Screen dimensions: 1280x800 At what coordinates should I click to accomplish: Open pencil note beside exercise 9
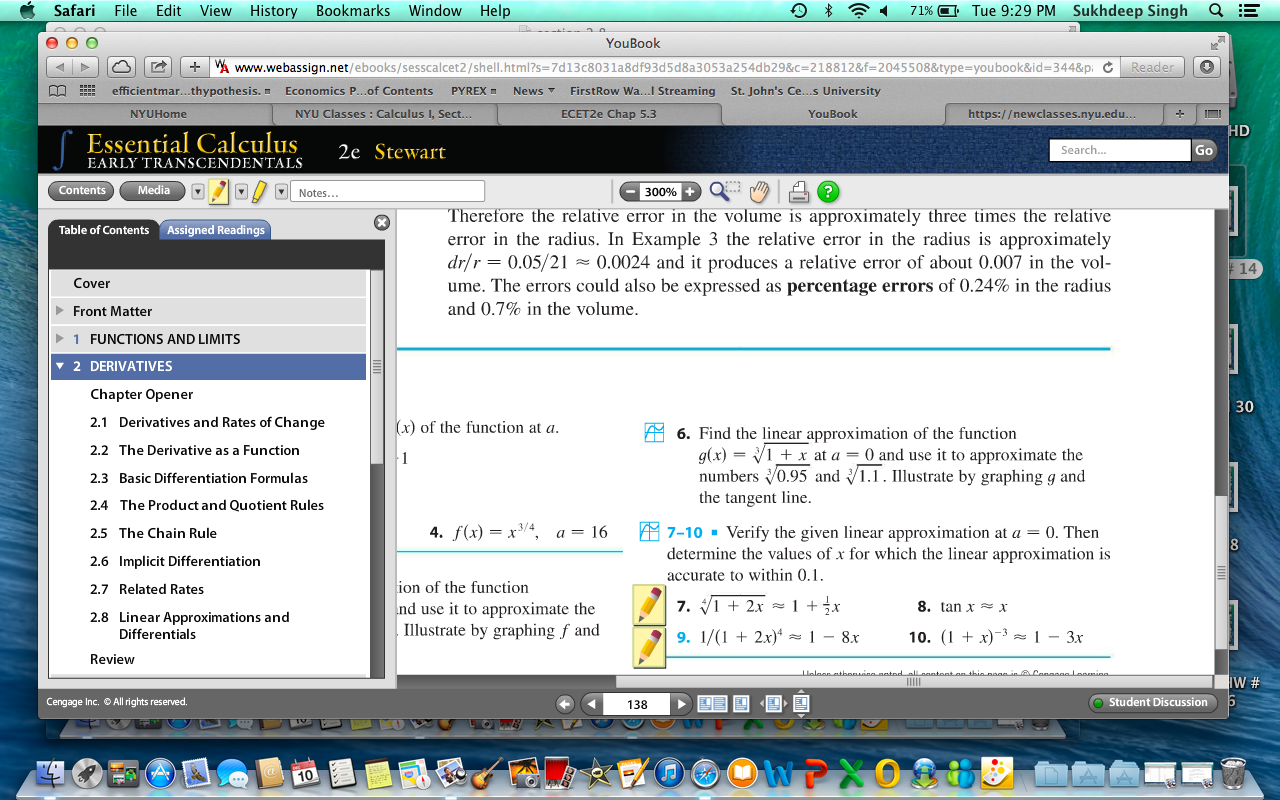click(650, 647)
